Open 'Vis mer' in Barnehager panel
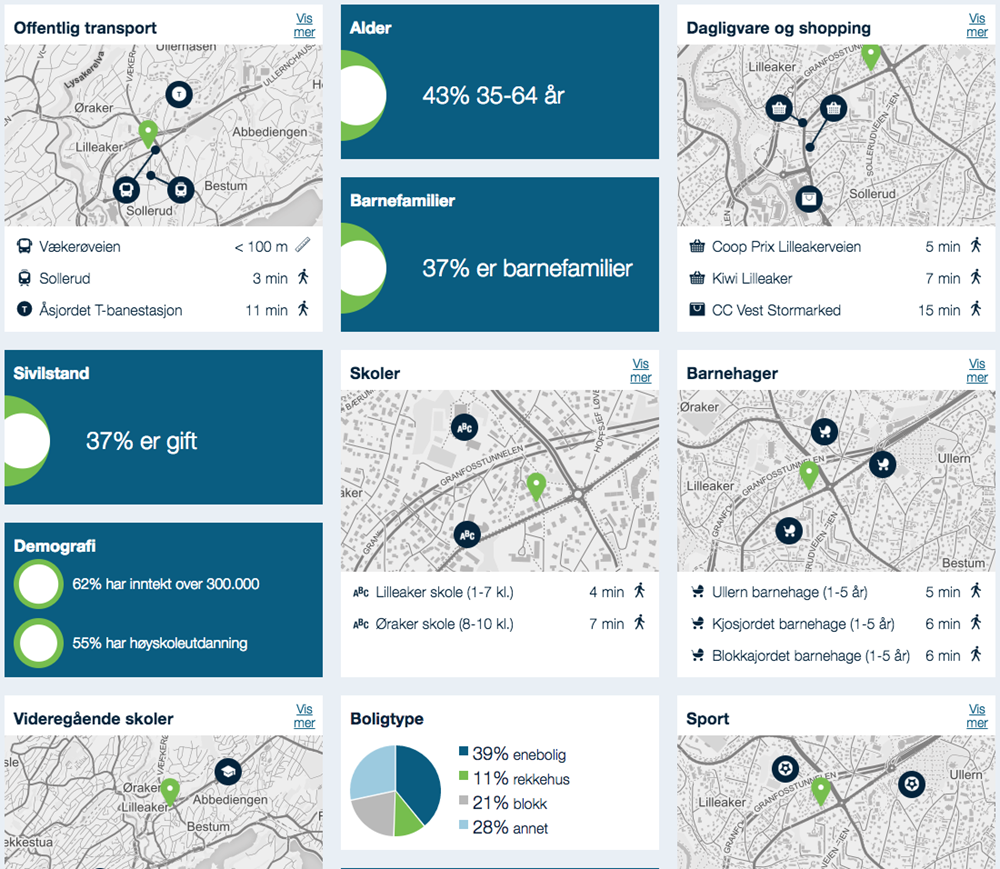Viewport: 1000px width, 869px height. coord(977,370)
